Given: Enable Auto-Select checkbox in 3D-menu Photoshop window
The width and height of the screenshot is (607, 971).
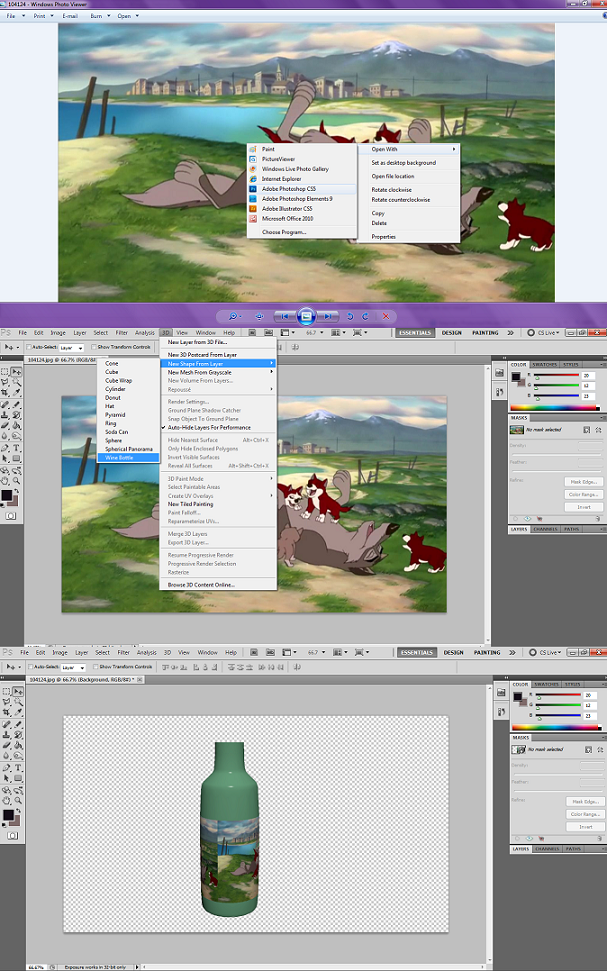Looking at the screenshot, I should pyautogui.click(x=28, y=347).
